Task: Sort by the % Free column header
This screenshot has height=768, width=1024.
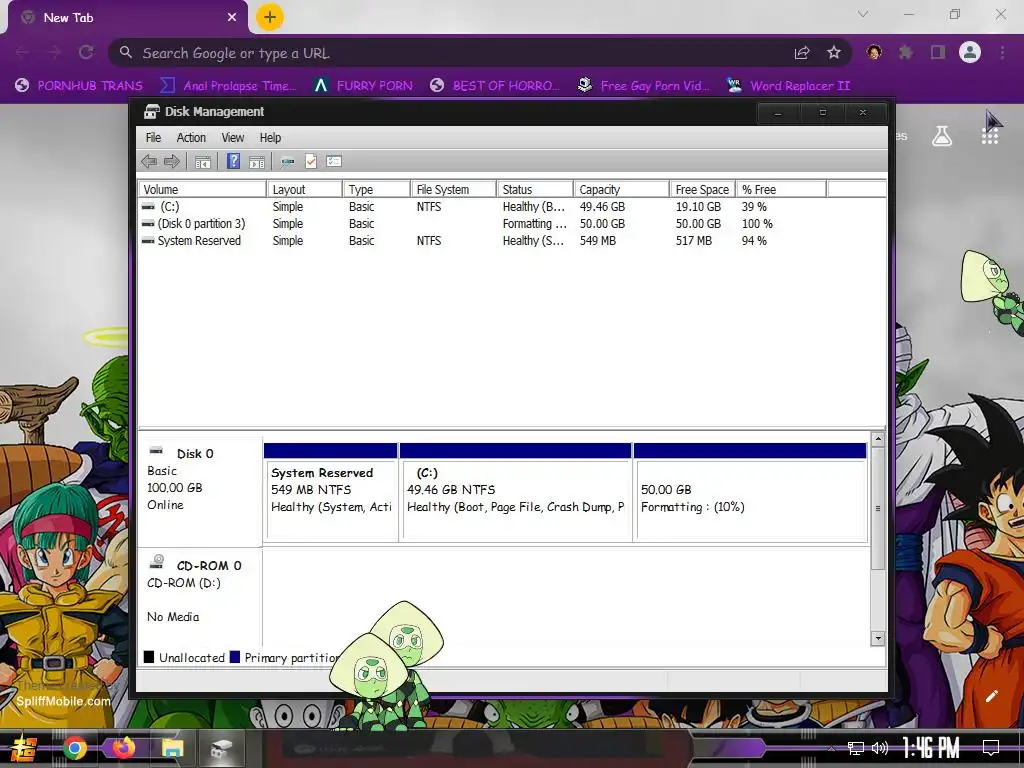Action: point(781,189)
